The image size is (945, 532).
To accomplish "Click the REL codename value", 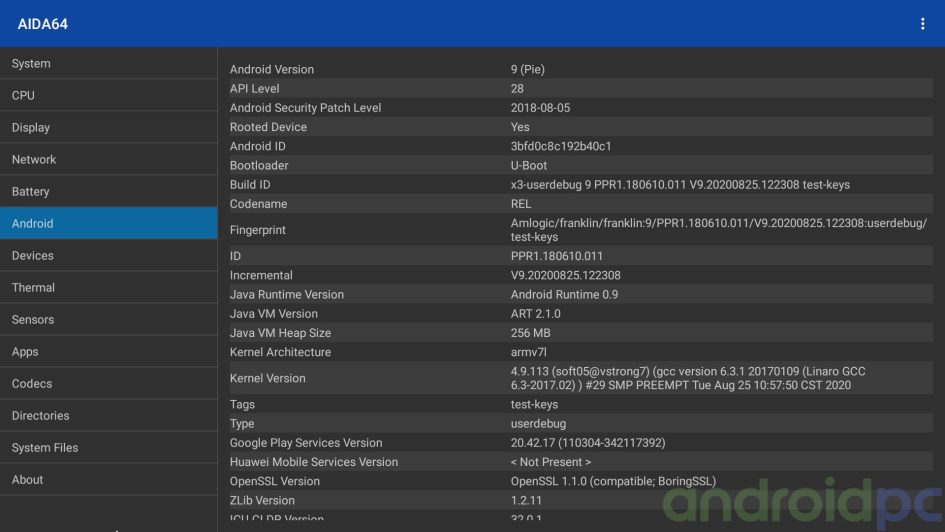I will click(x=521, y=204).
